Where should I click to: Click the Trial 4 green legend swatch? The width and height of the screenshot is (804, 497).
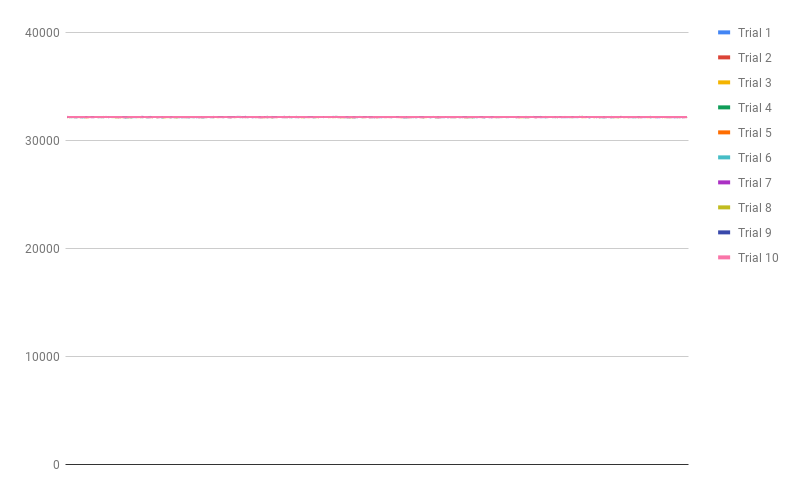pos(724,108)
